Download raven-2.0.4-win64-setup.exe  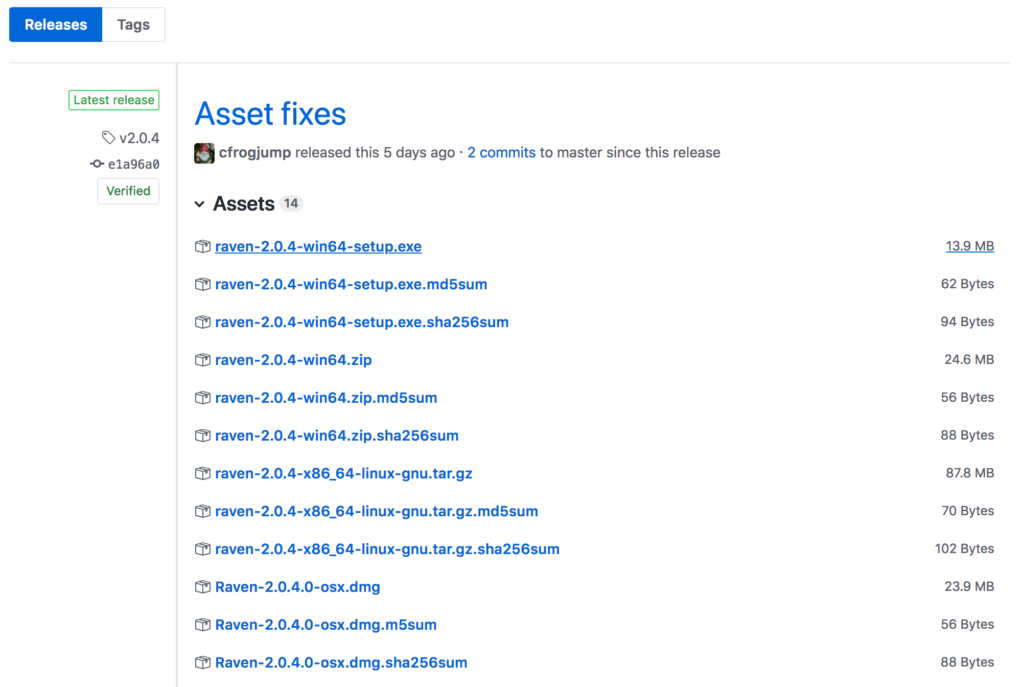318,246
